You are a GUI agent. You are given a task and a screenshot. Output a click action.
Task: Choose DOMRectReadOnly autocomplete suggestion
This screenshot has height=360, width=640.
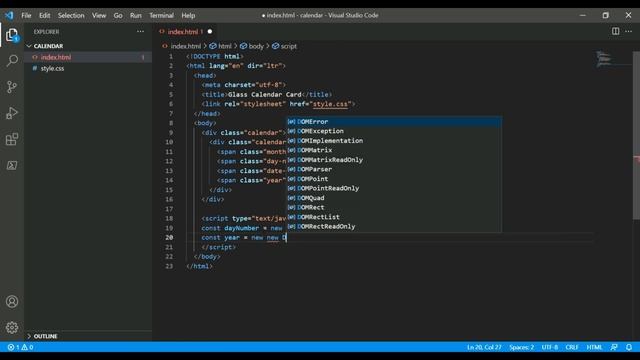click(x=394, y=227)
